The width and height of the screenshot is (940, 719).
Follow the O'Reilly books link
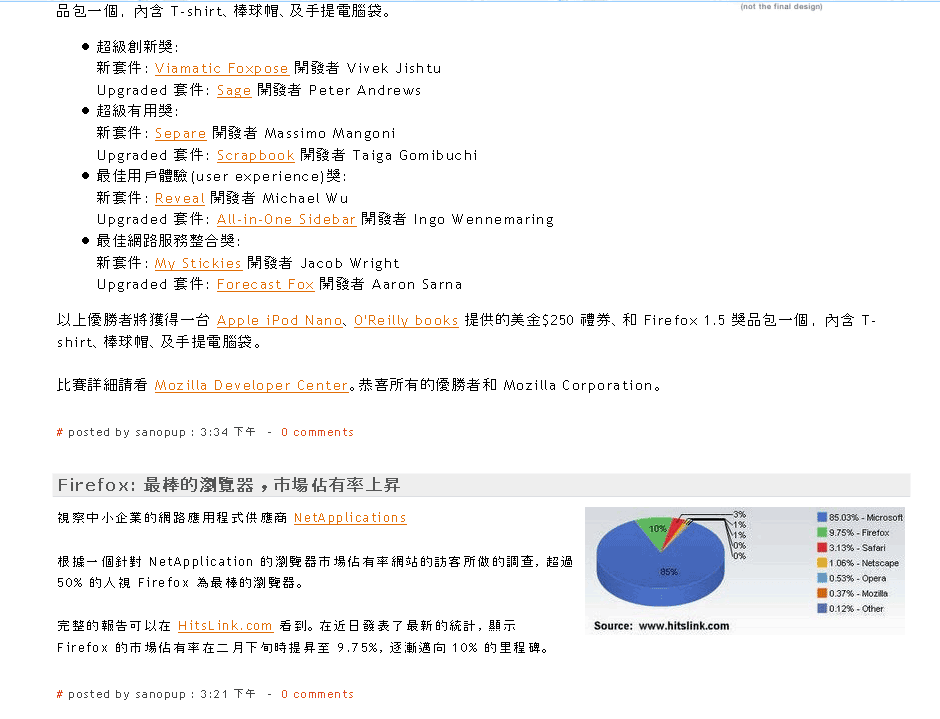point(406,320)
